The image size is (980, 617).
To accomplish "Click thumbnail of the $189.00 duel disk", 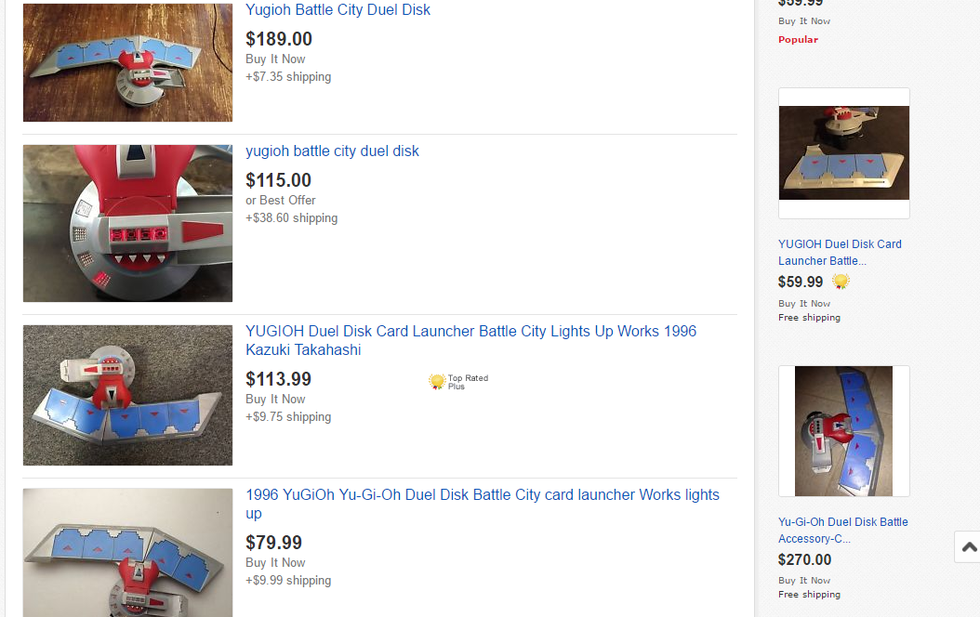I will (128, 63).
